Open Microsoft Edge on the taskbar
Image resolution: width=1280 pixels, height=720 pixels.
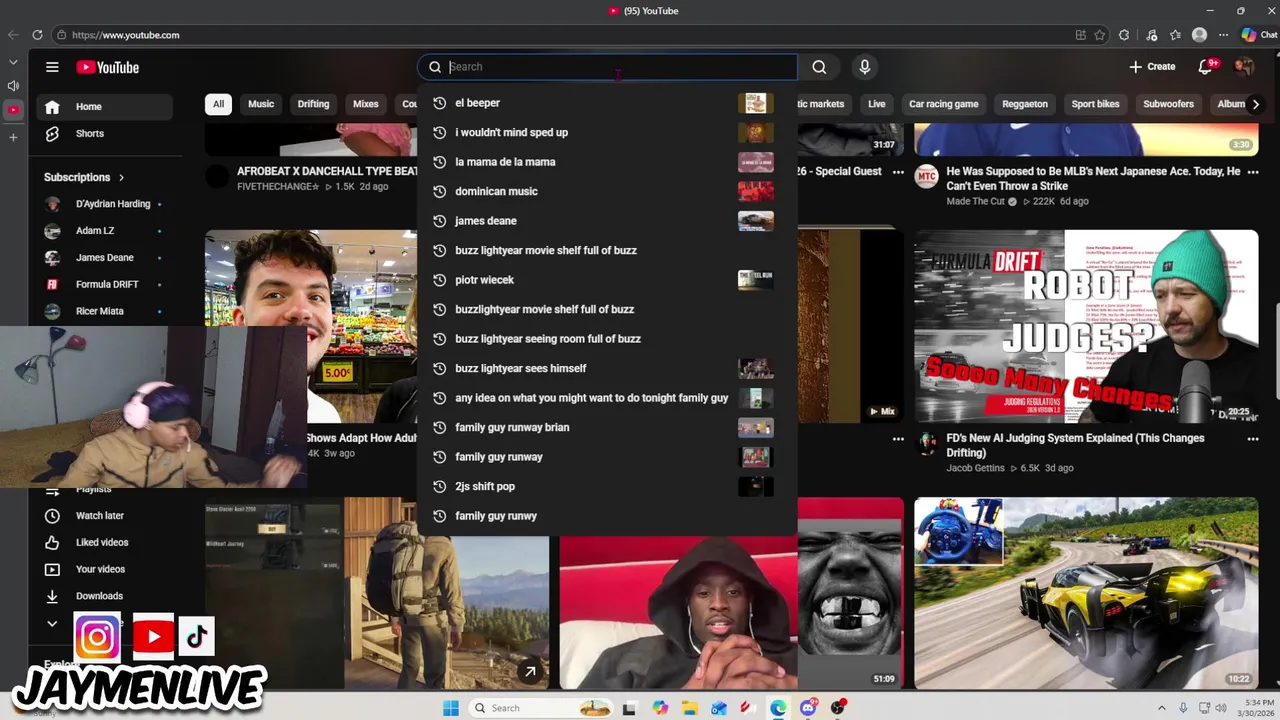pyautogui.click(x=778, y=708)
